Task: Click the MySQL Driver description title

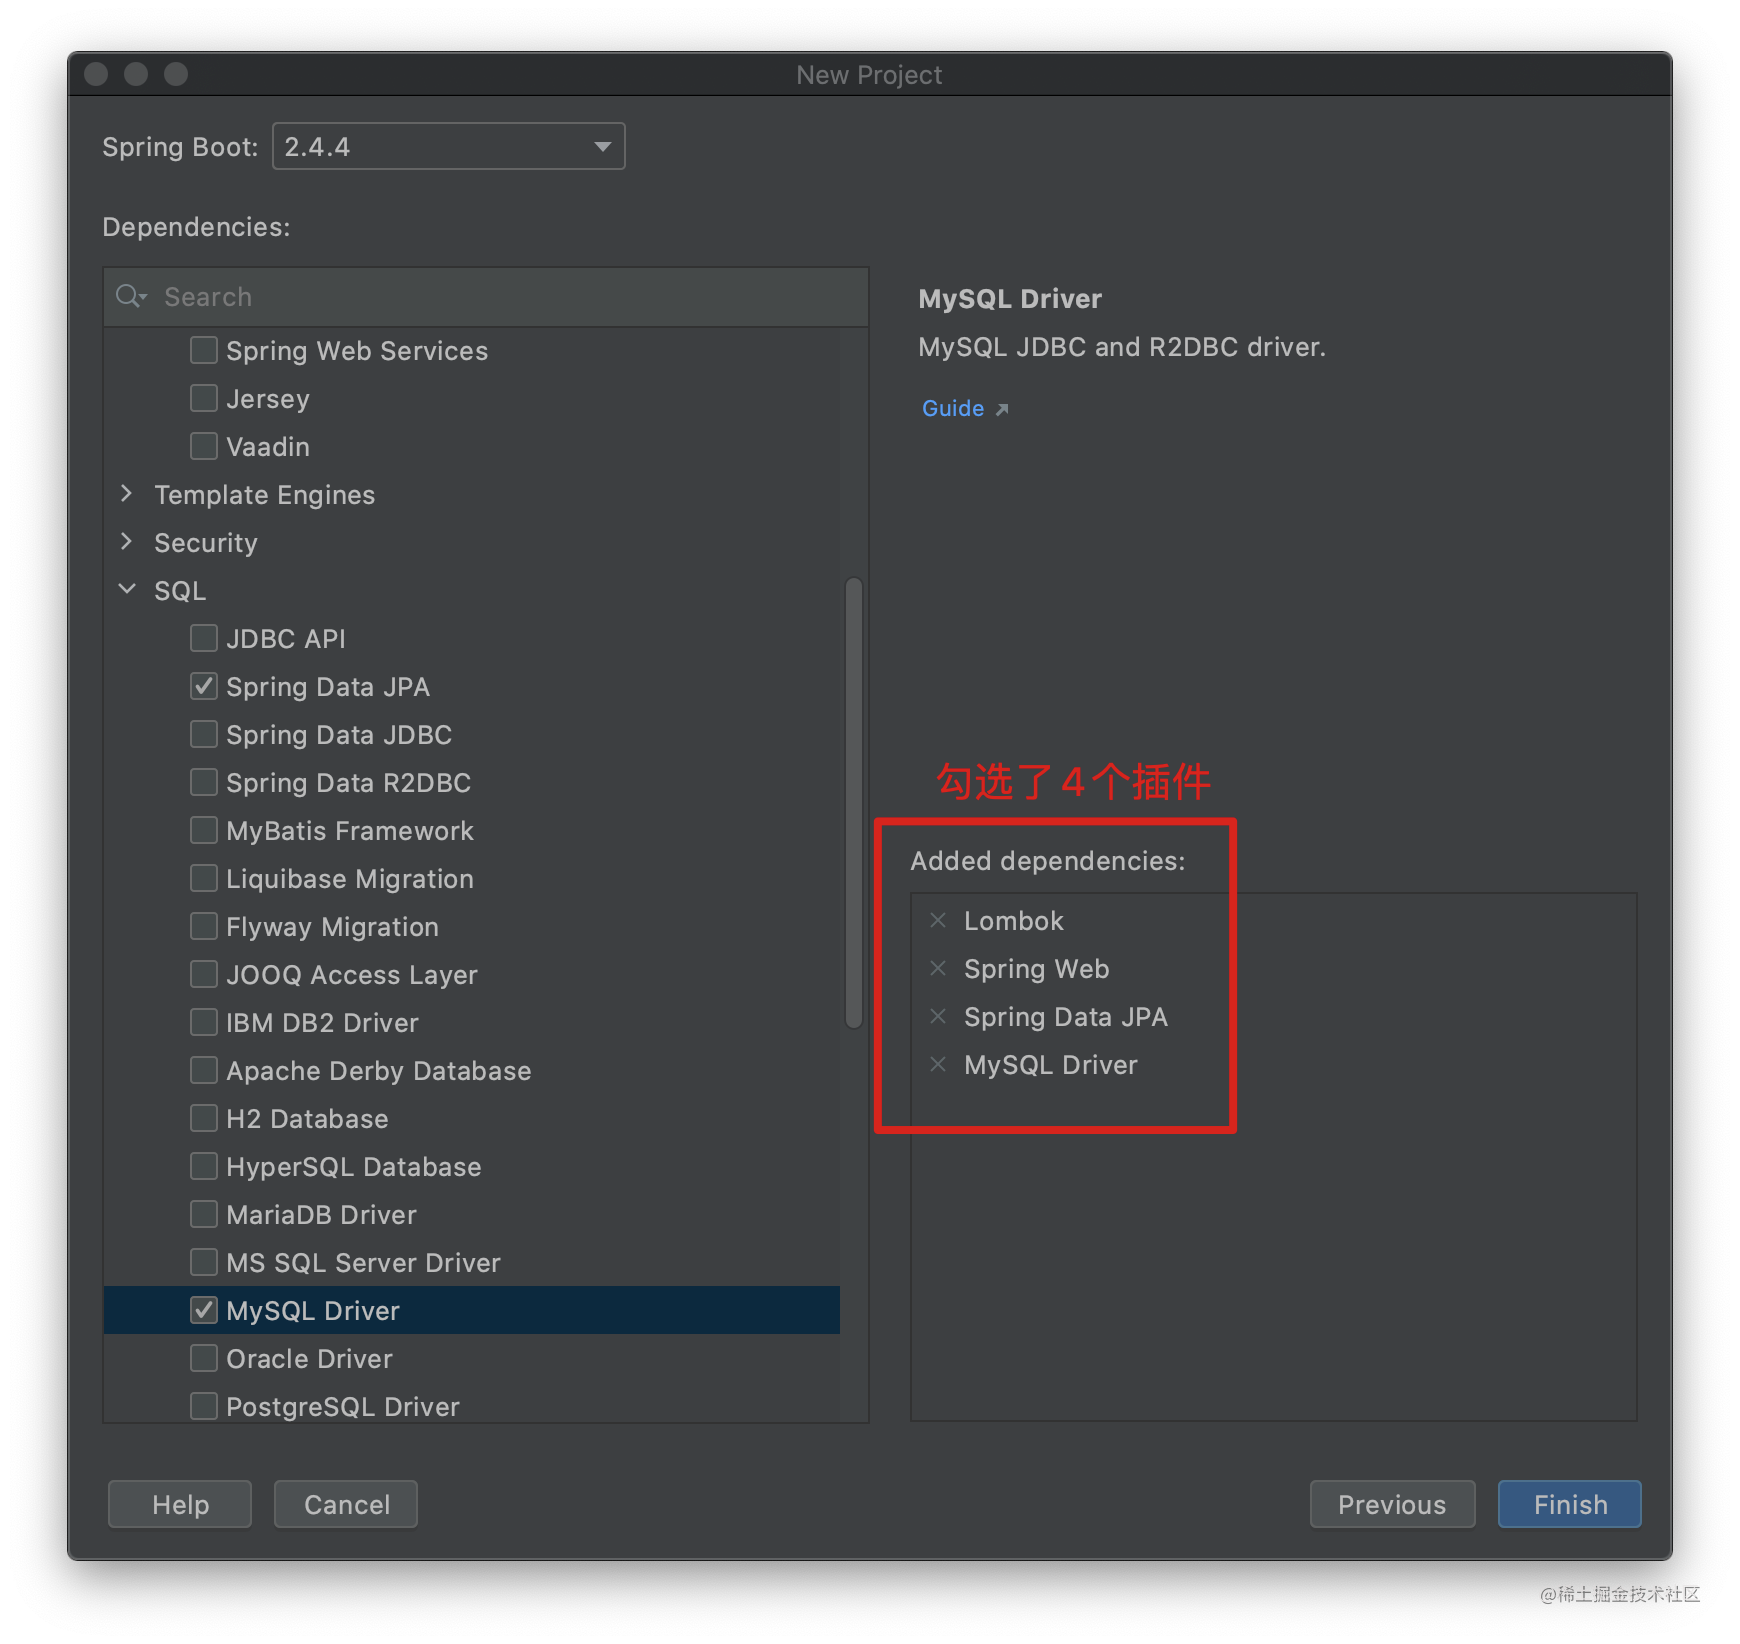Action: [1009, 299]
